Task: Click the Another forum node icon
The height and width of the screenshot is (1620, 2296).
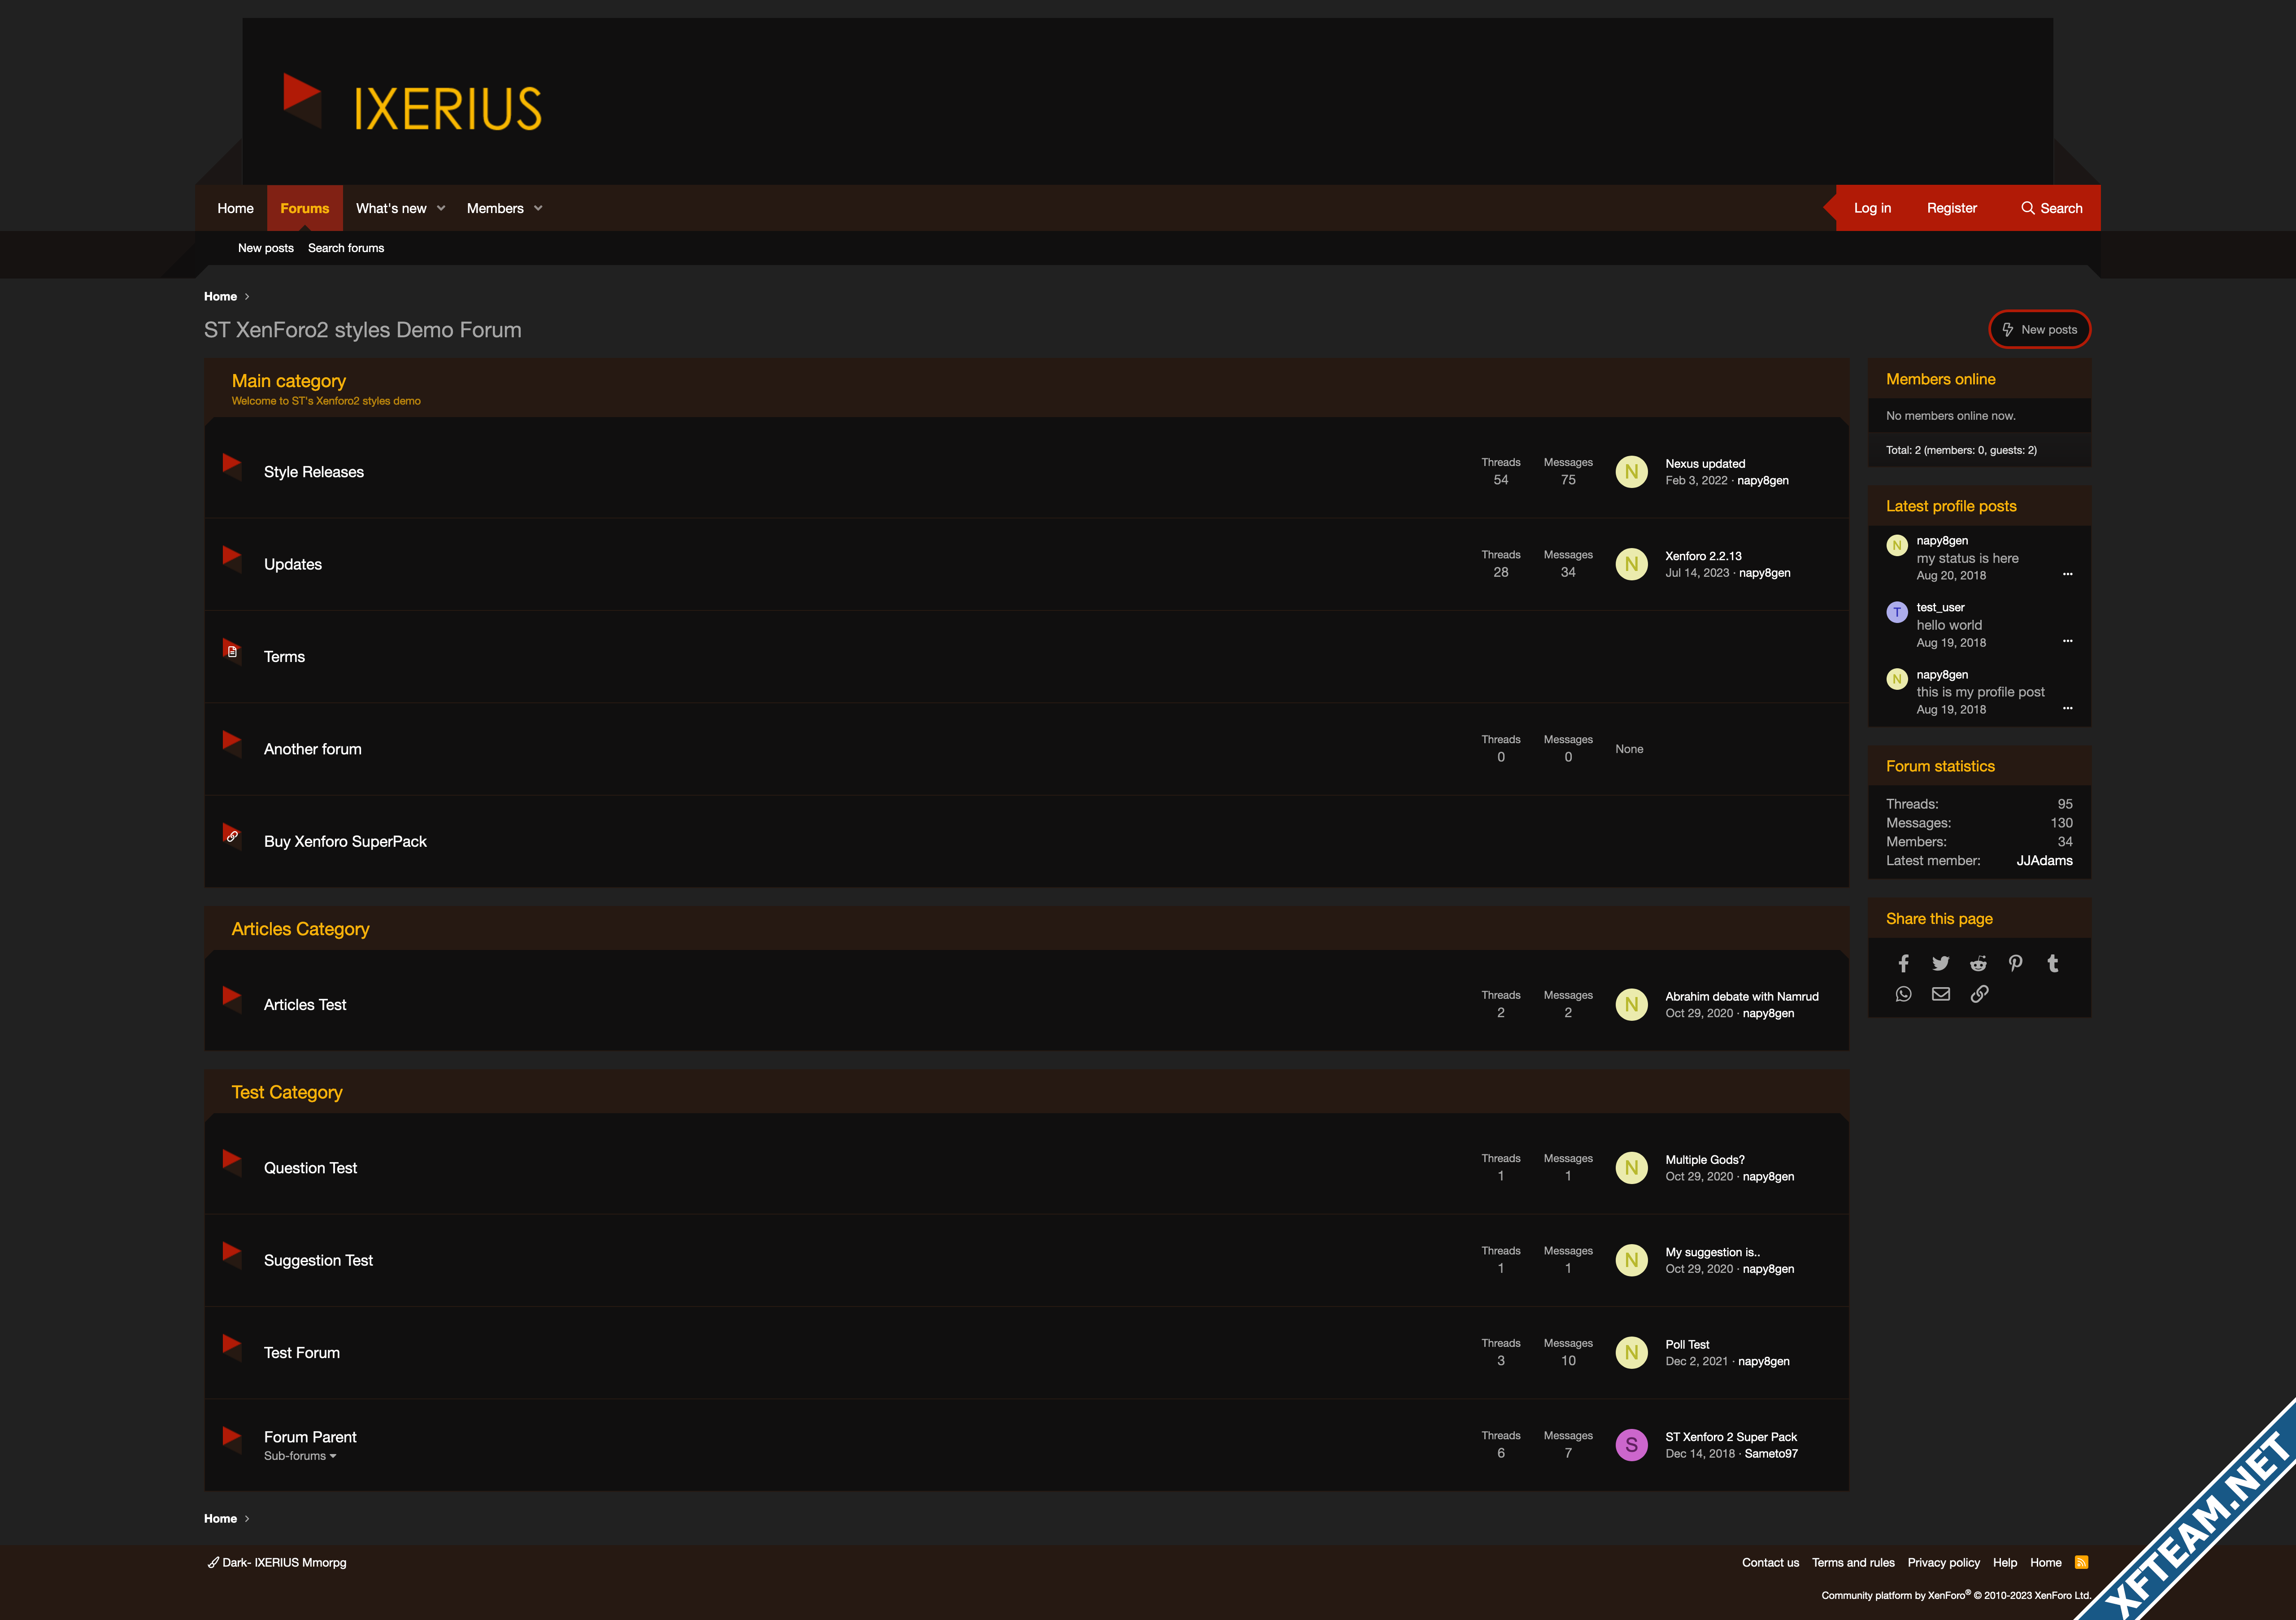Action: 232,743
